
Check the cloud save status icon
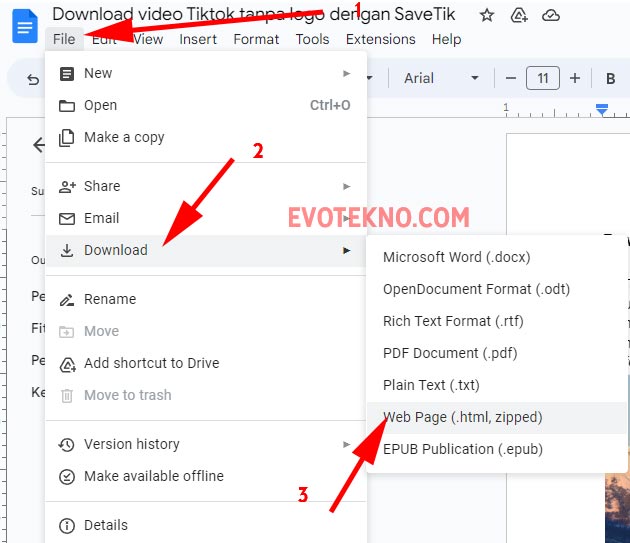coord(551,15)
